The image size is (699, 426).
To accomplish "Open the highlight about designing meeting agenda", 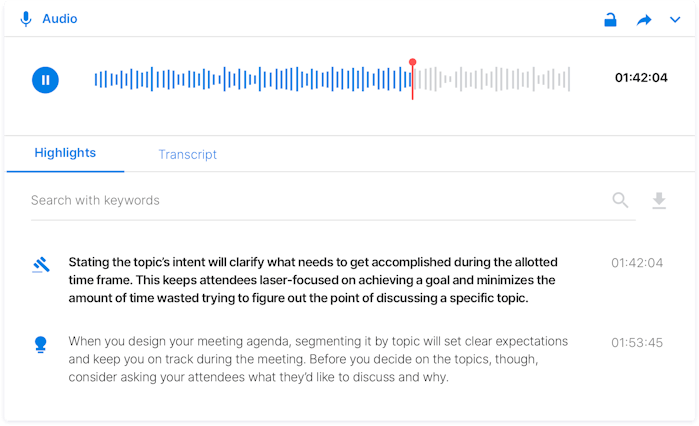I will coord(318,359).
